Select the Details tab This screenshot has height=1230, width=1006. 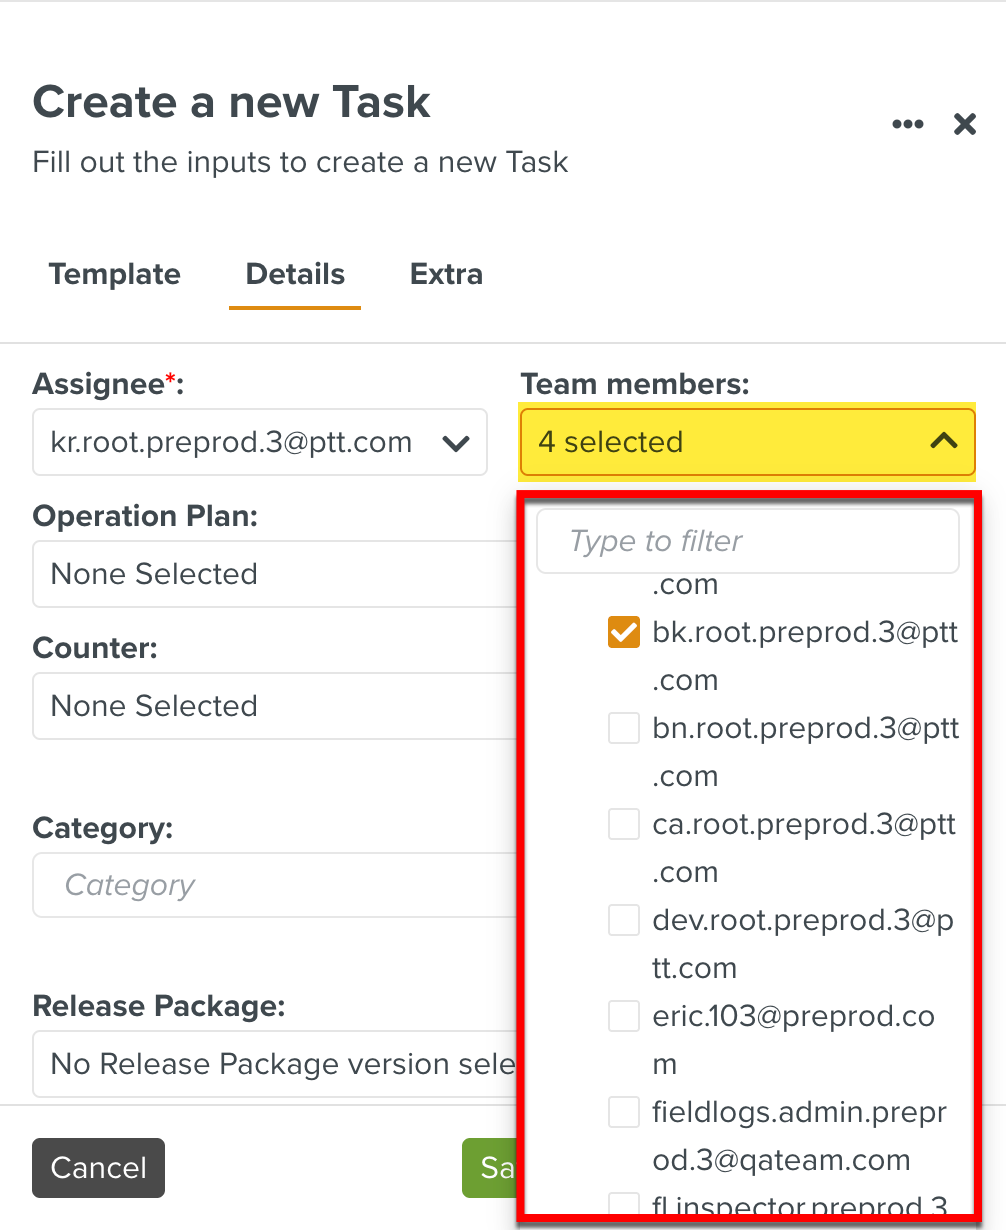pos(295,274)
